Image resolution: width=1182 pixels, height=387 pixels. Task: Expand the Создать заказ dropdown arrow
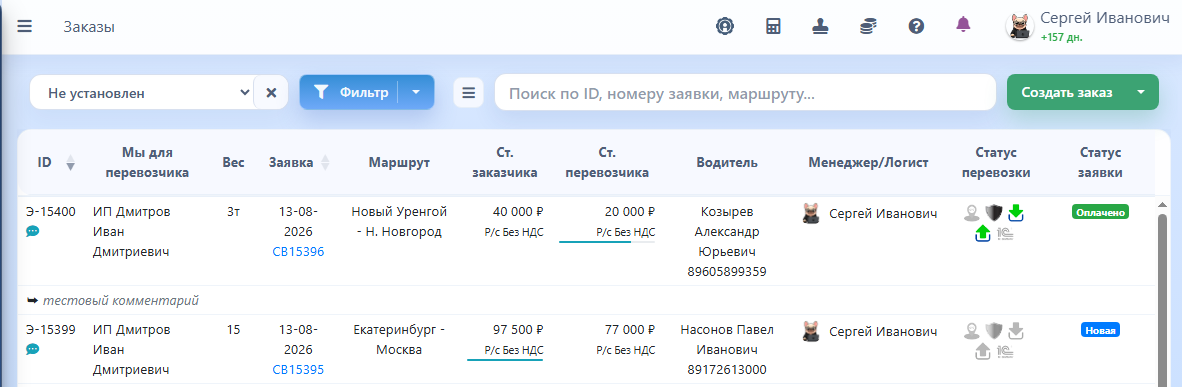(x=1141, y=92)
